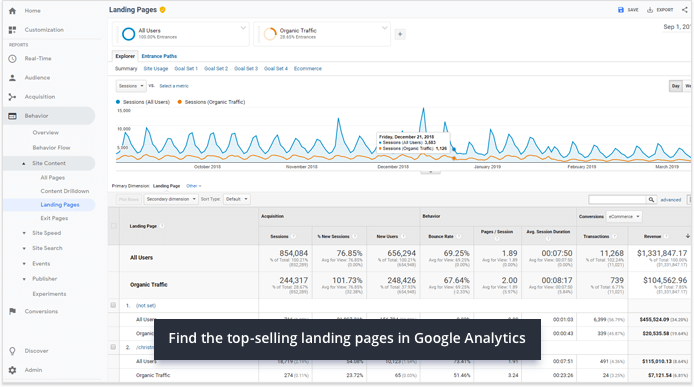Open the Customization grid icon
Image resolution: width=694 pixels, height=387 pixels.
point(12,30)
